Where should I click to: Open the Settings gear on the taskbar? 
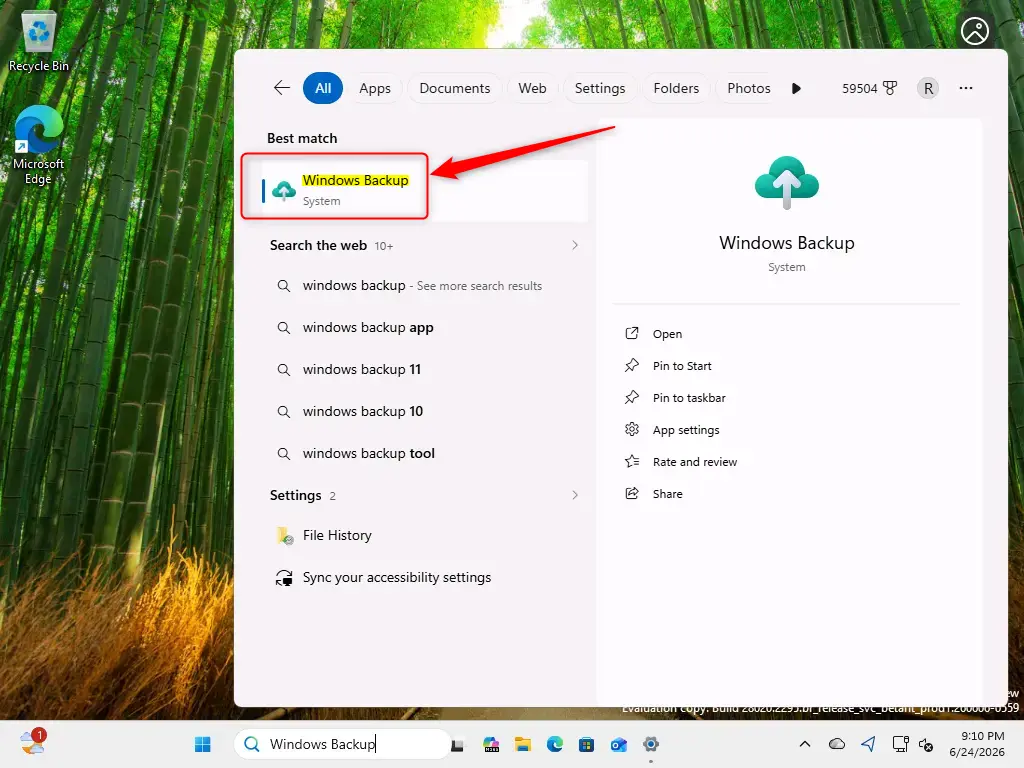coord(650,744)
